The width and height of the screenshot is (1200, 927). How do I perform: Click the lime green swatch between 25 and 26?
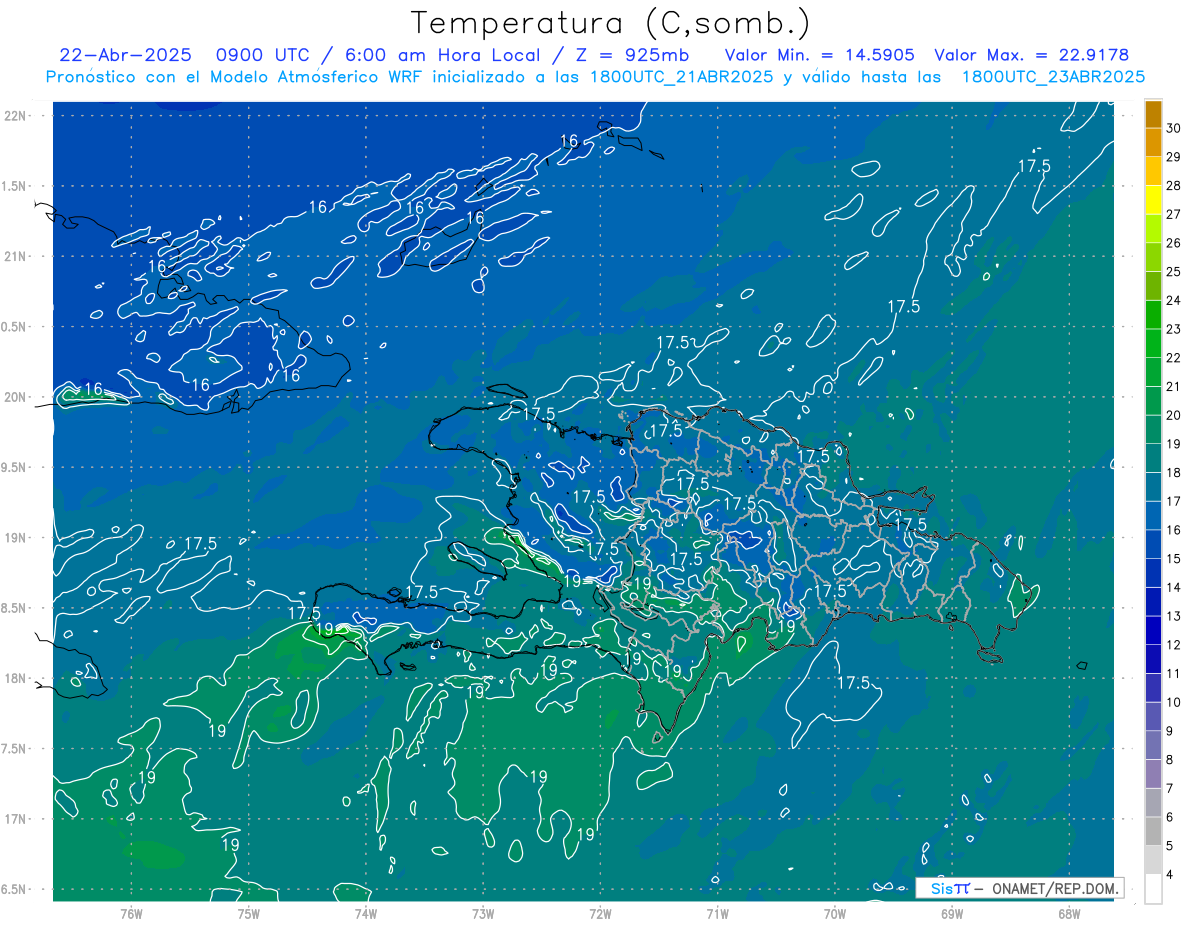[x=1153, y=257]
